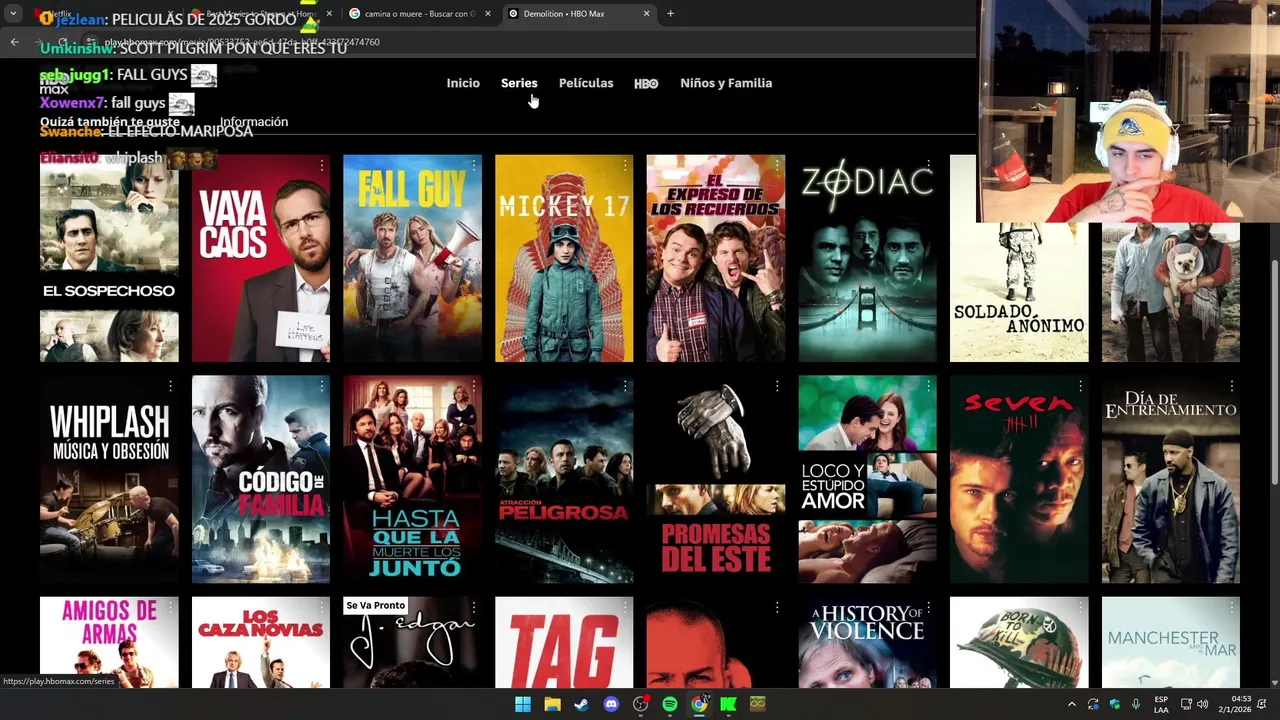The width and height of the screenshot is (1280, 720).
Task: Open Los Cazanovias poster
Action: 260,642
